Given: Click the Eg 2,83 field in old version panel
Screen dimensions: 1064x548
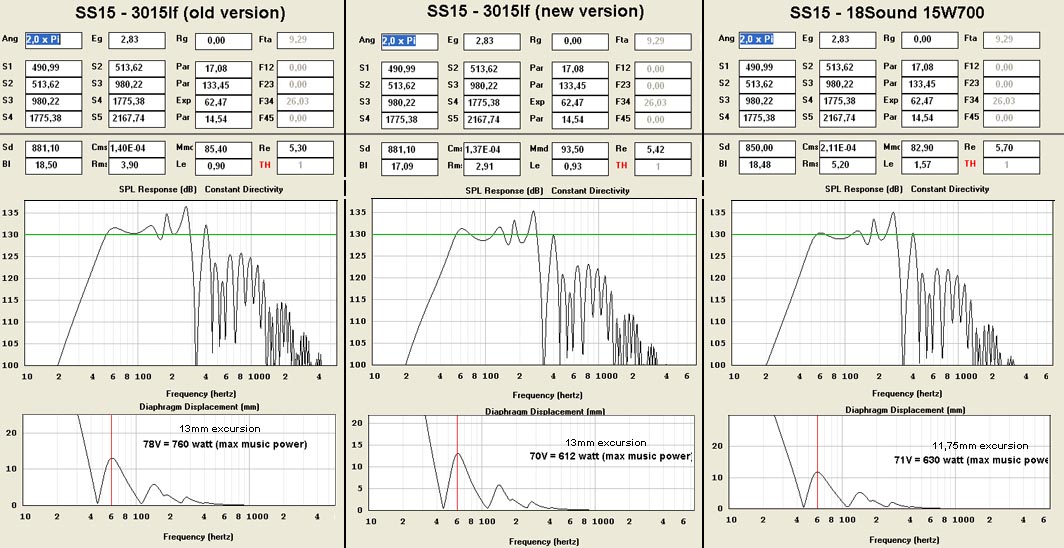Looking at the screenshot, I should 136,41.
